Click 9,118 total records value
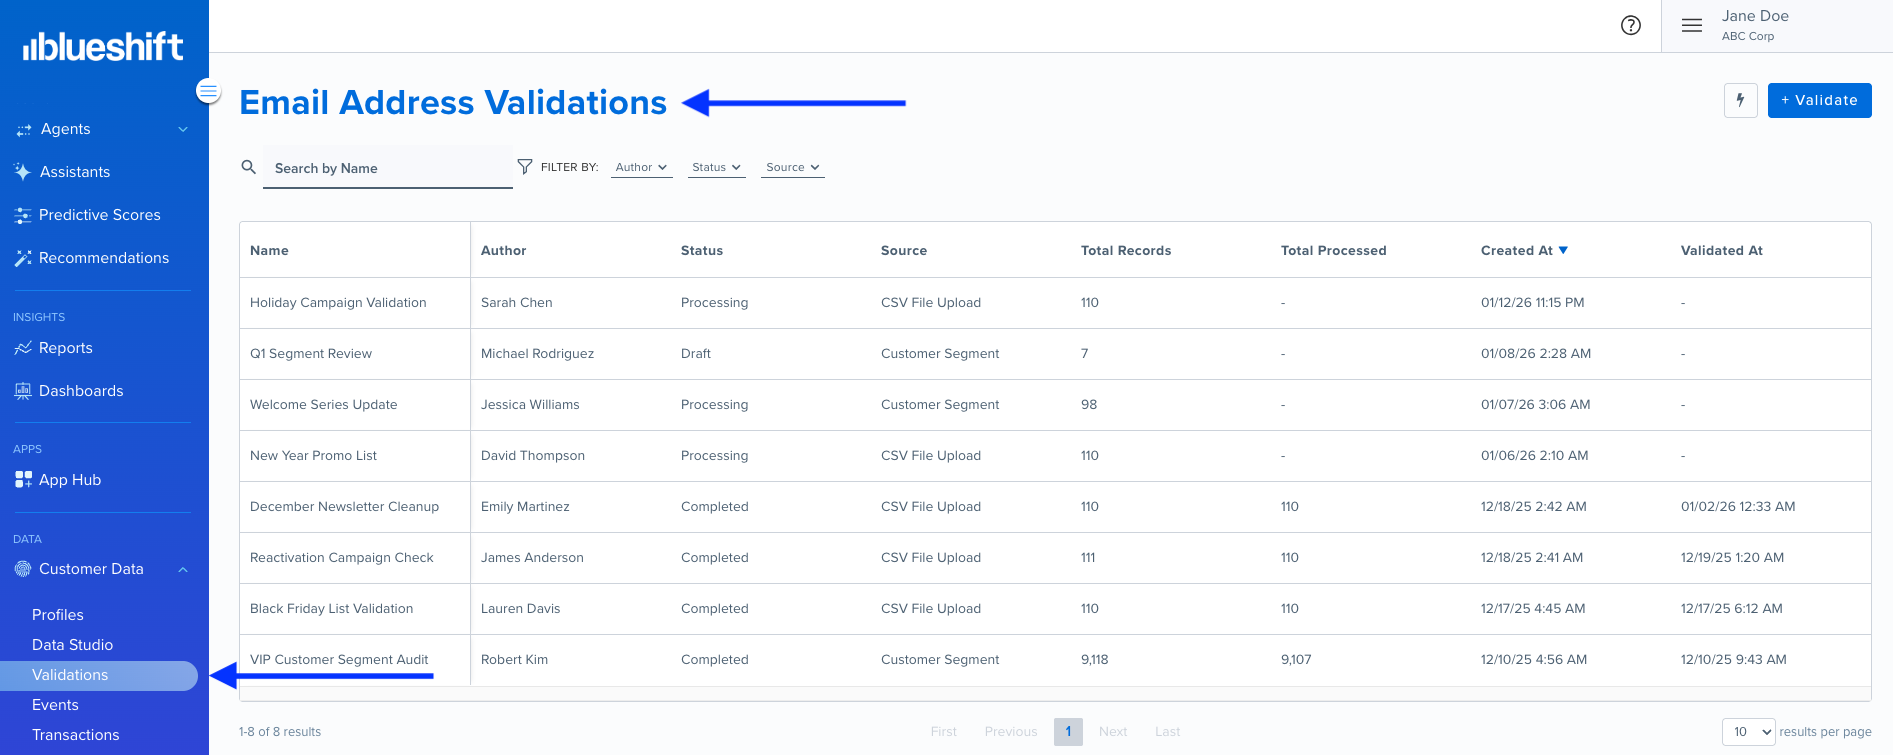Viewport: 1893px width, 755px height. coord(1094,660)
